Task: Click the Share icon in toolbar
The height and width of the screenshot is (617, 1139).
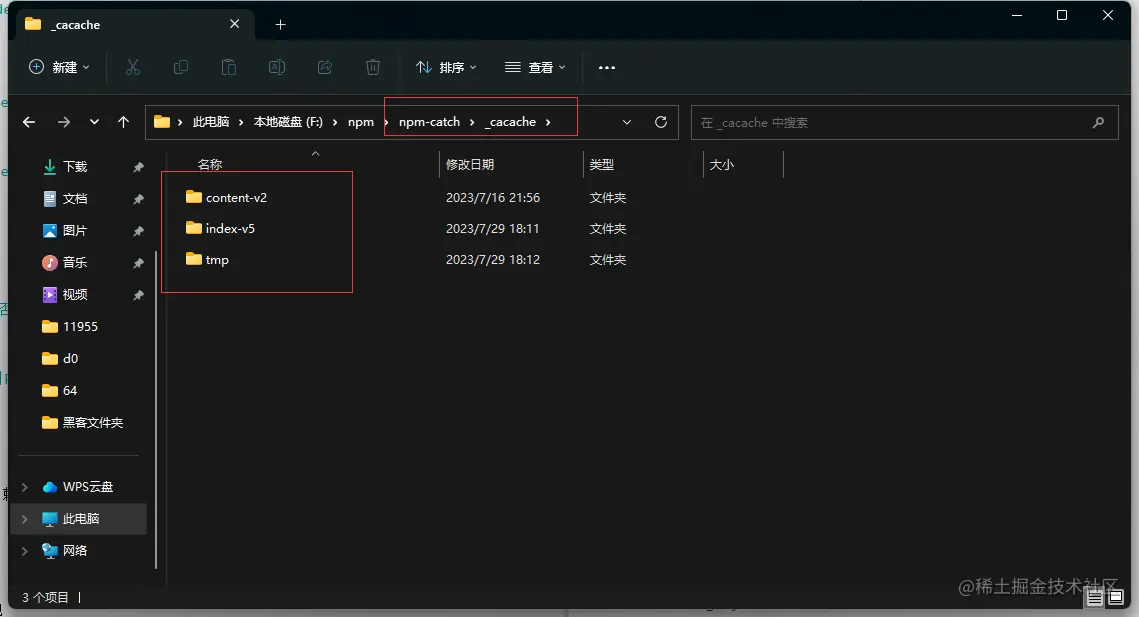Action: pyautogui.click(x=325, y=67)
